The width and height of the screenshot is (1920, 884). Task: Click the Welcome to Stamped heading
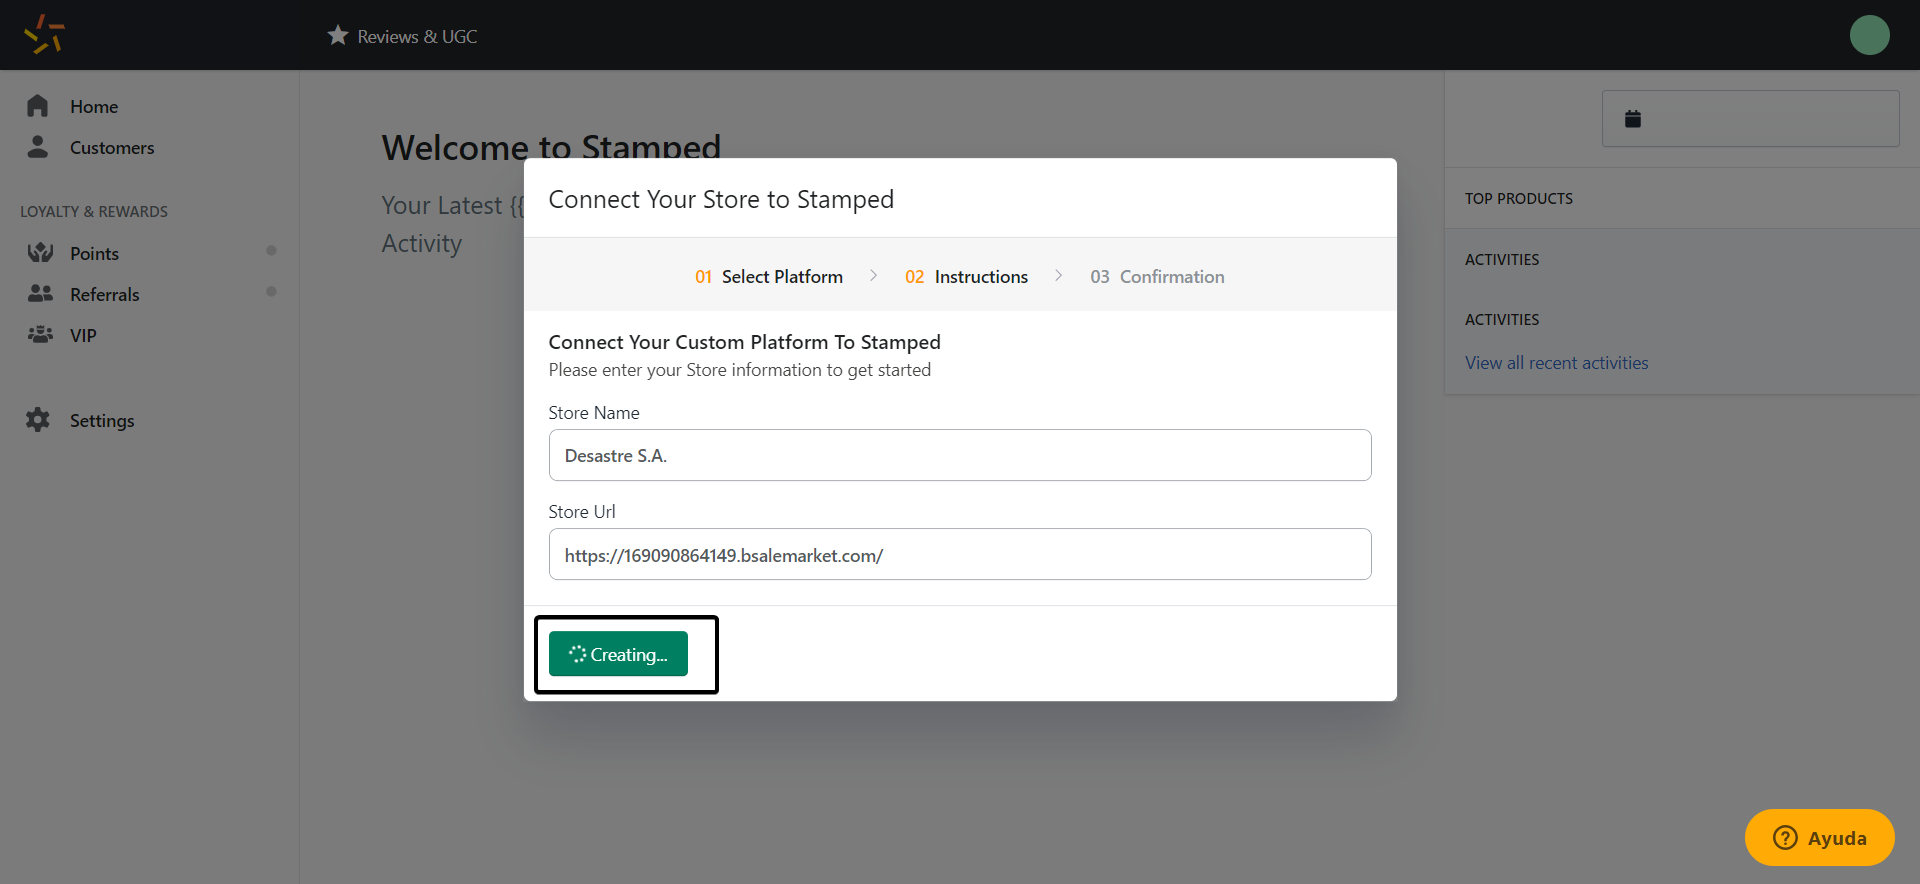click(551, 146)
